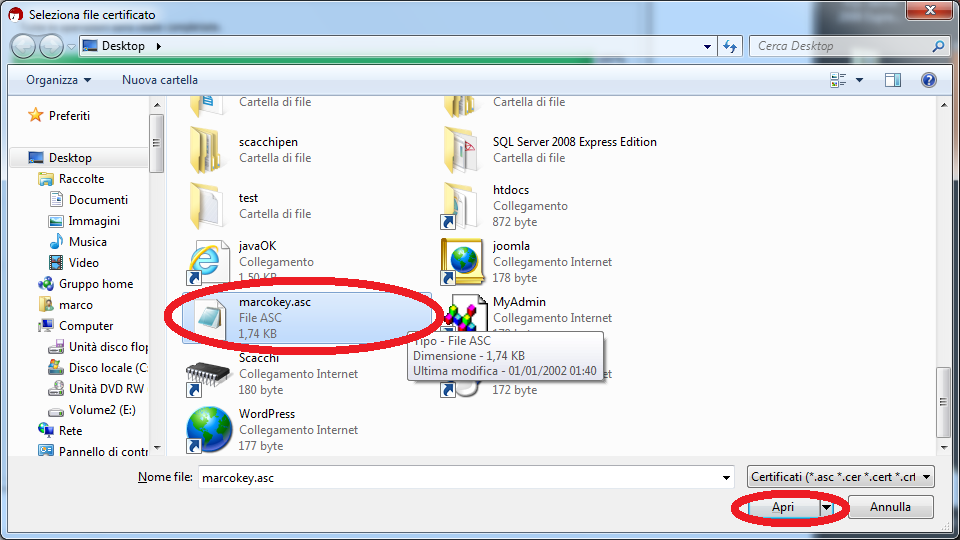Open the Organizza menu

coord(58,80)
